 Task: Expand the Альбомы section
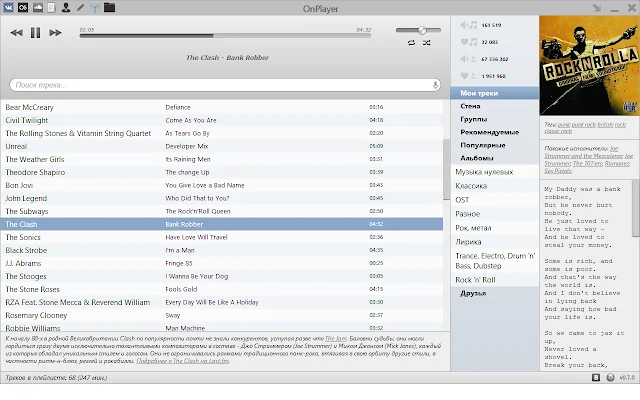click(x=495, y=158)
